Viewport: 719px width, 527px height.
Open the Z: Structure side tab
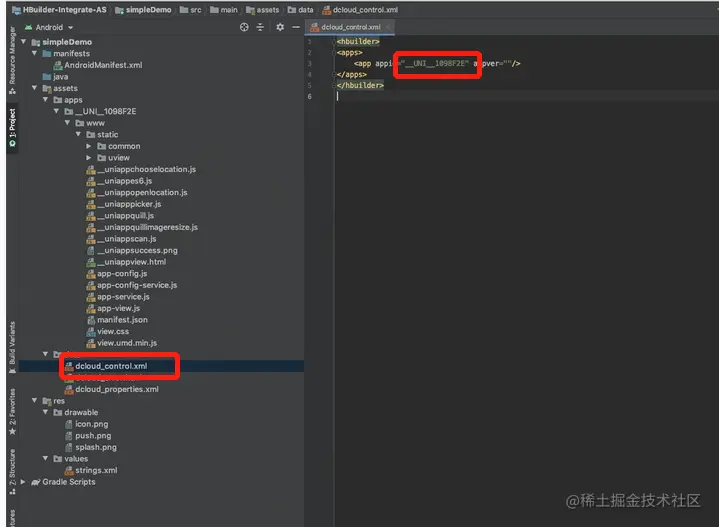coord(12,472)
